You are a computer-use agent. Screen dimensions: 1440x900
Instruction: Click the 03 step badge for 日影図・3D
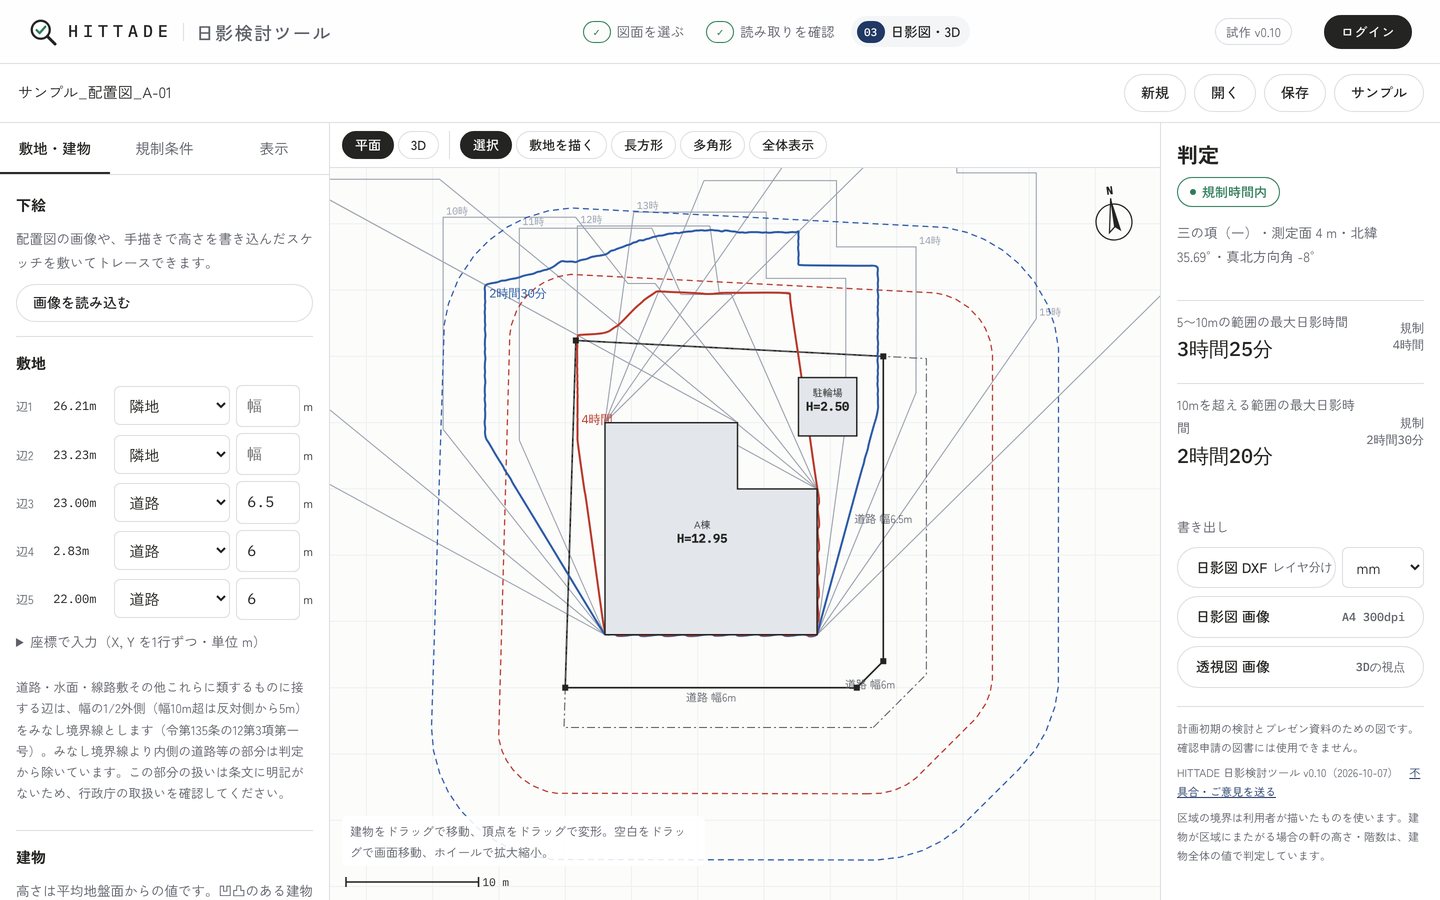871,32
